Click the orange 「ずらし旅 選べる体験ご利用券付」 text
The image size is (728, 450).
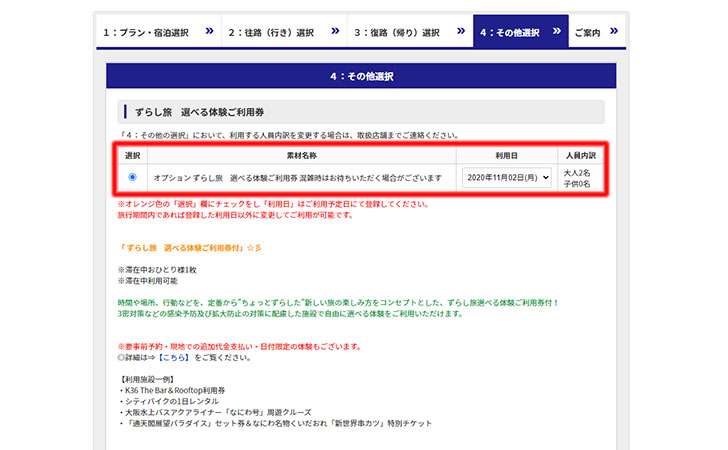[189, 248]
